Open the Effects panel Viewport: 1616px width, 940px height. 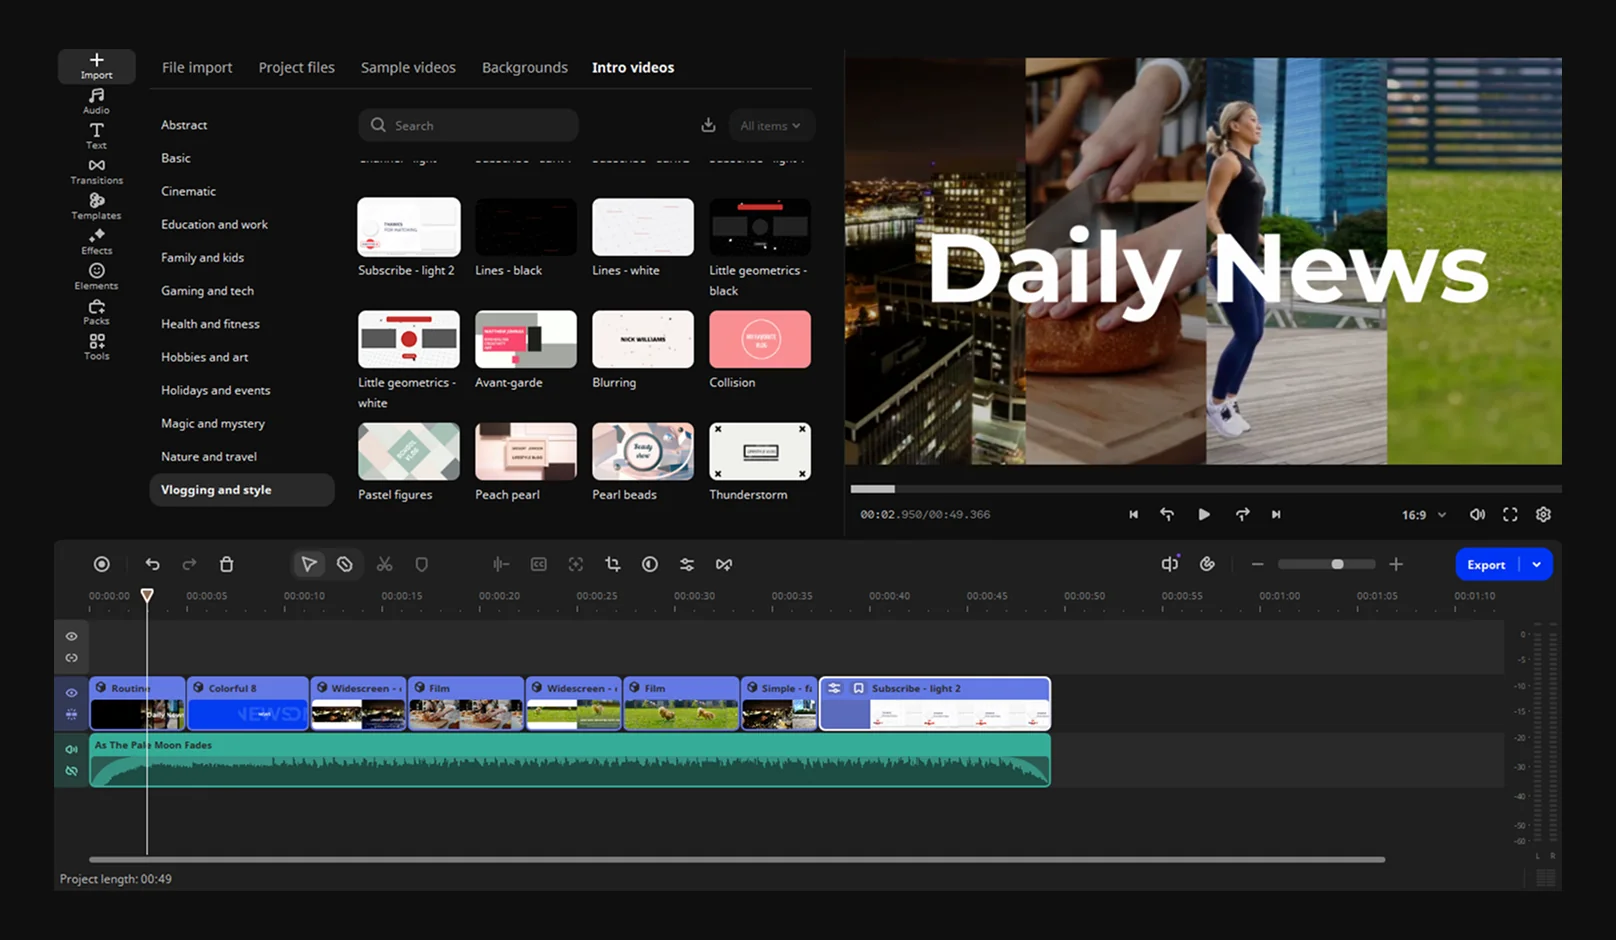click(96, 241)
